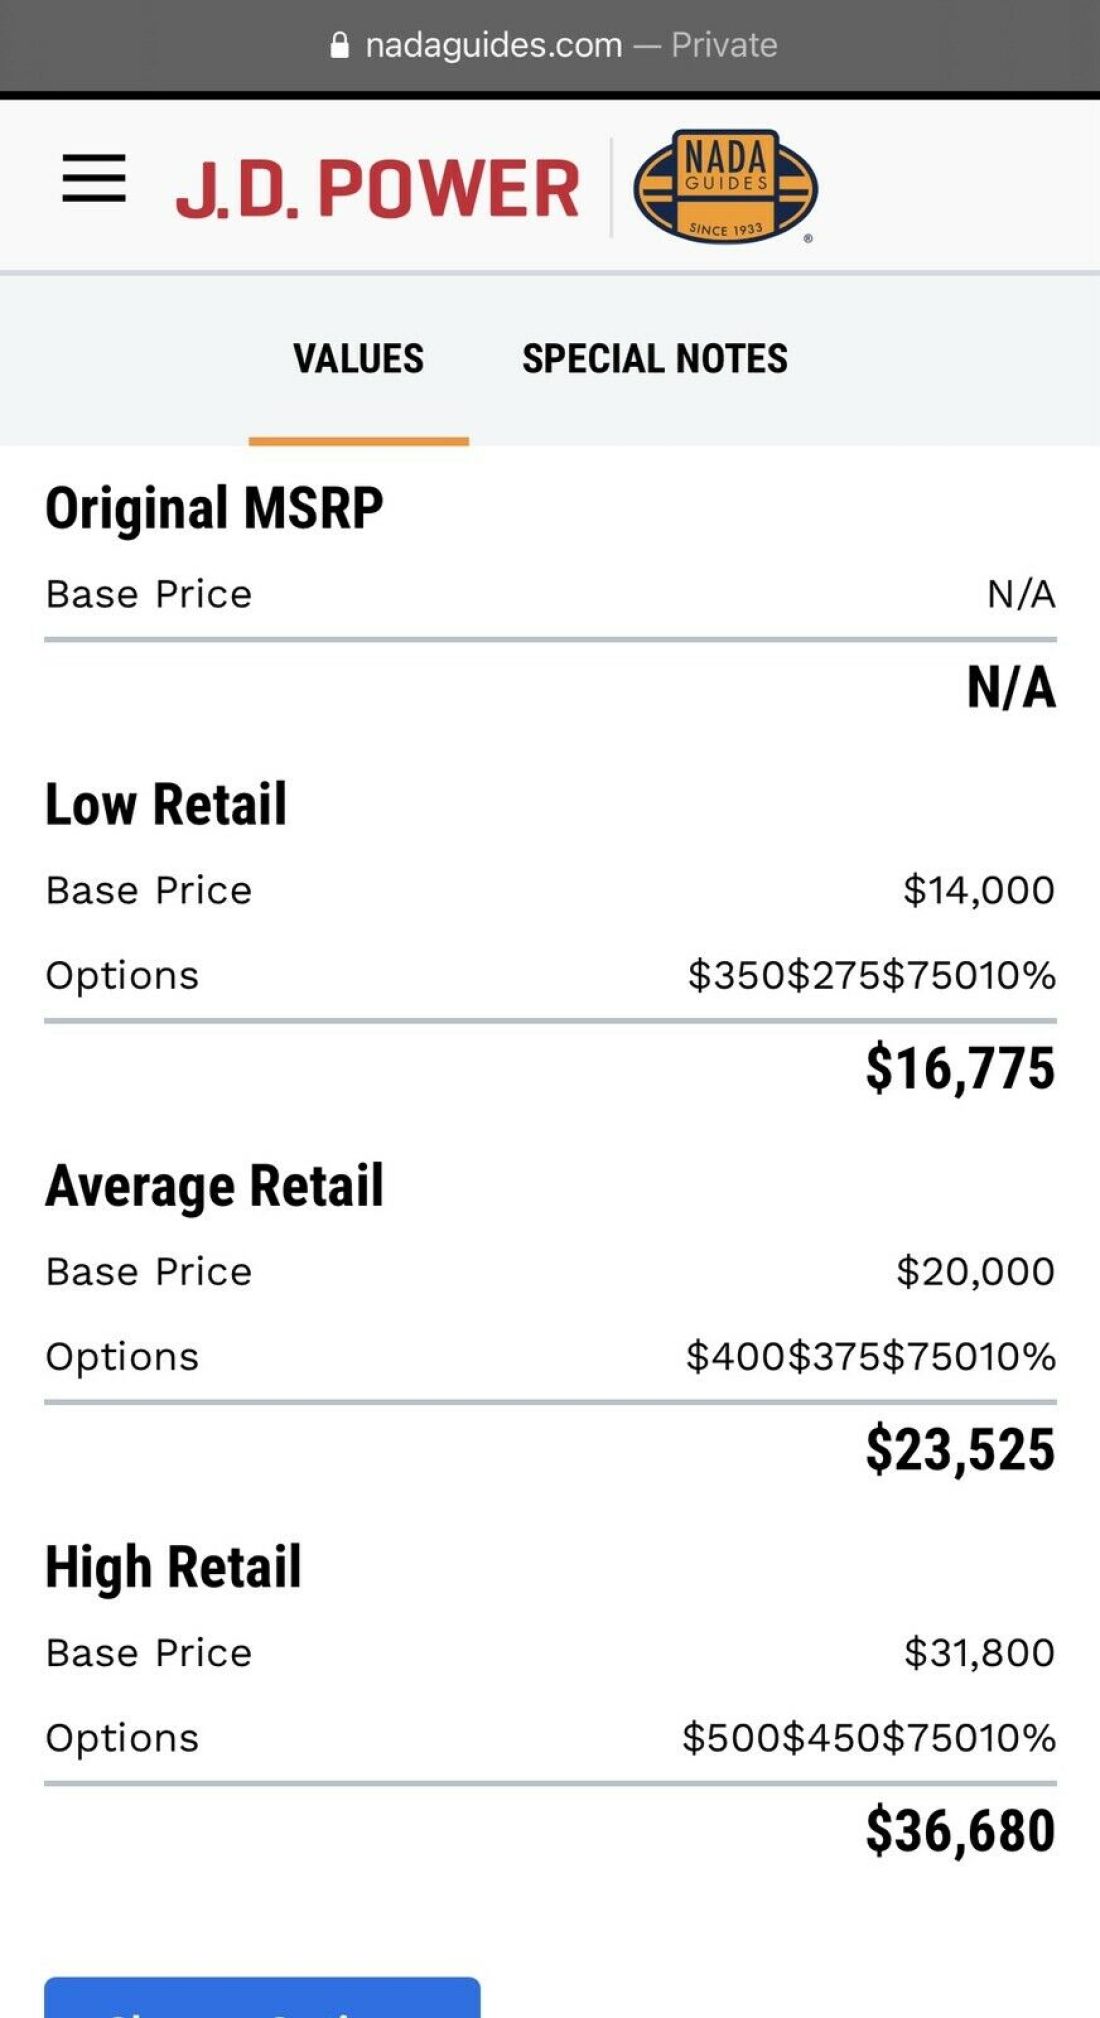The height and width of the screenshot is (2018, 1100).
Task: Tap the Private label in address bar
Action: click(724, 45)
